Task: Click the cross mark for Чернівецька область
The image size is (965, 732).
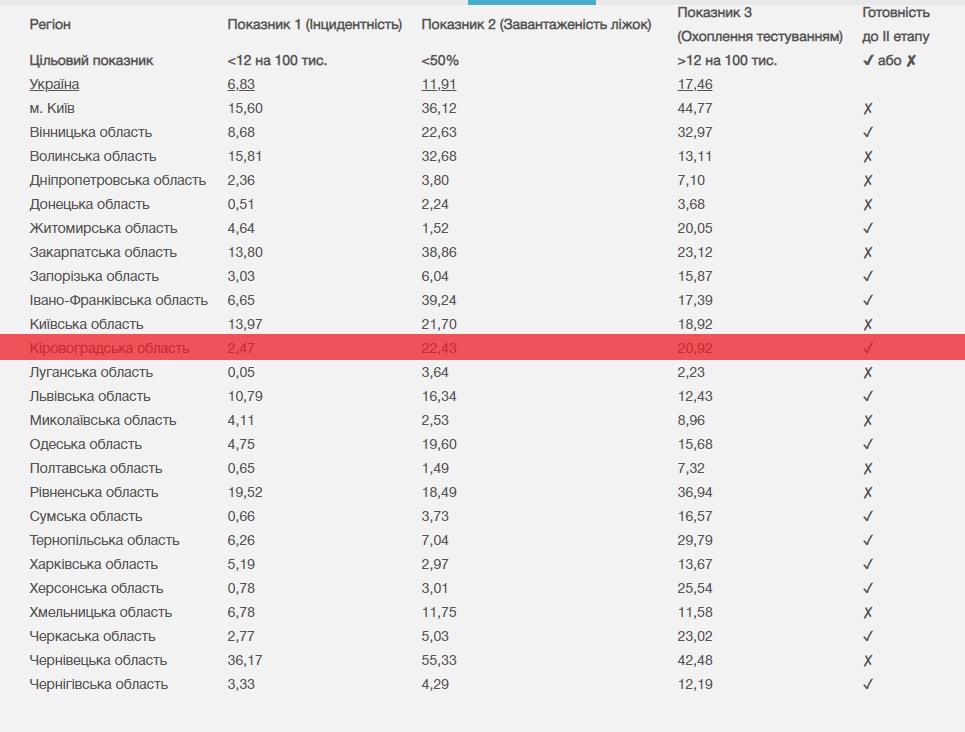Action: click(868, 661)
